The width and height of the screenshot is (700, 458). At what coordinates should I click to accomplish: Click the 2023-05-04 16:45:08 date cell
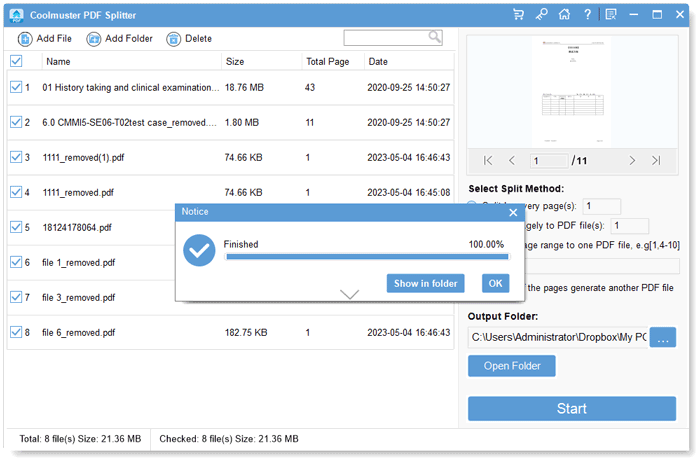coord(408,192)
